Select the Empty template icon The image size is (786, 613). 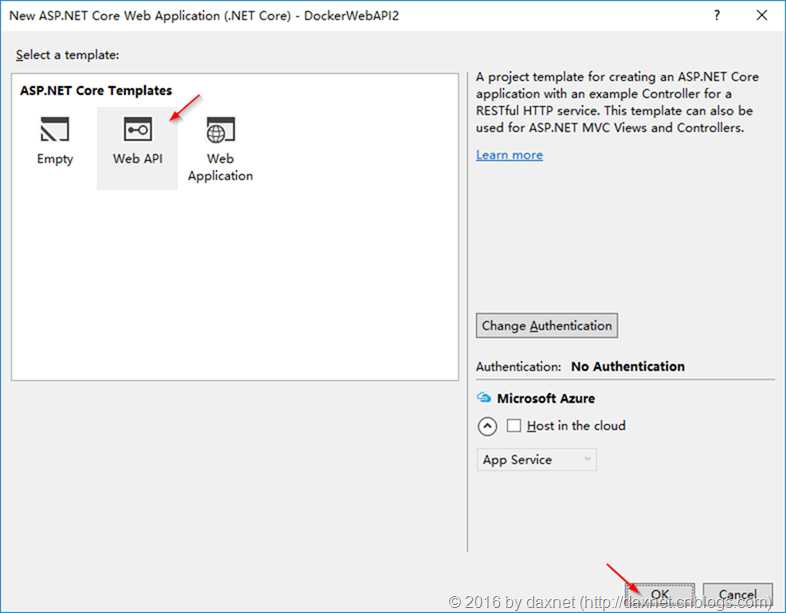(x=55, y=130)
